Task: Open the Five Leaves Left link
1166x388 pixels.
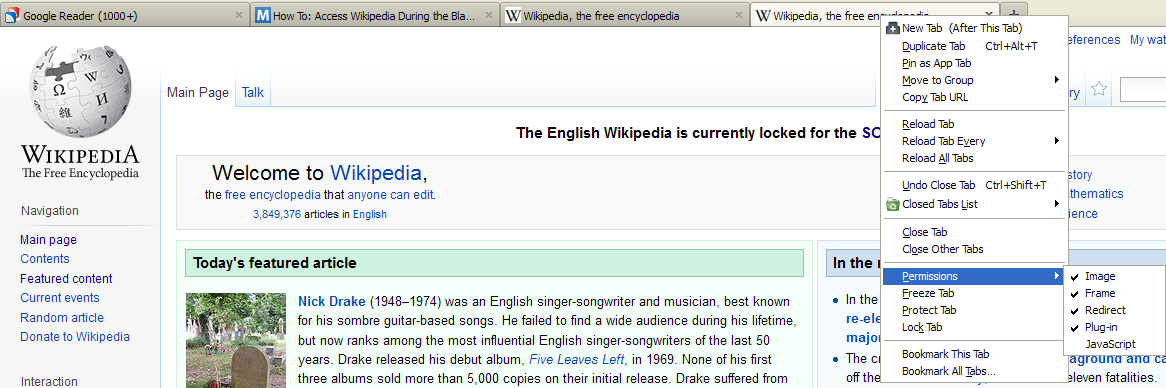Action: coord(577,360)
